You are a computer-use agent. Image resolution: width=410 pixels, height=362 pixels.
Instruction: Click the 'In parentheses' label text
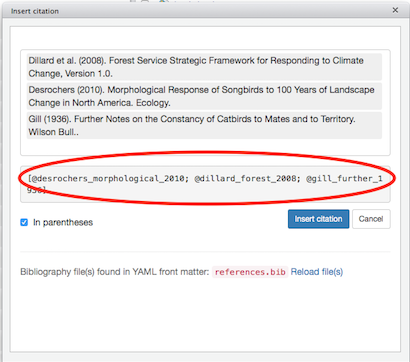click(63, 223)
